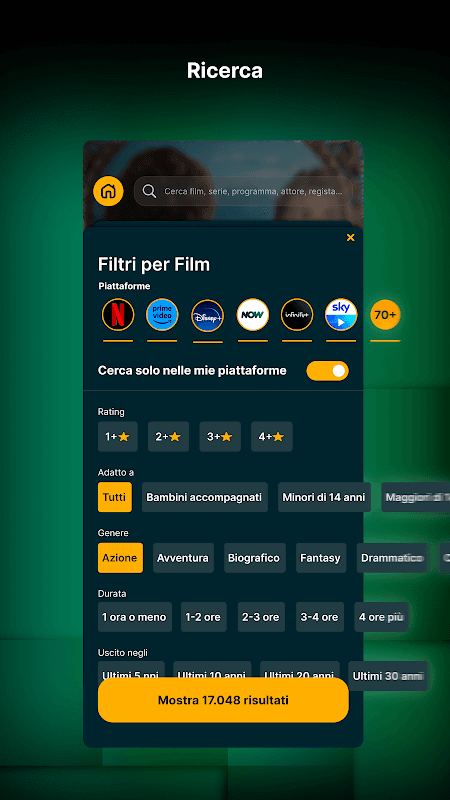Tap the orange home icon
The width and height of the screenshot is (450, 800).
tap(108, 191)
